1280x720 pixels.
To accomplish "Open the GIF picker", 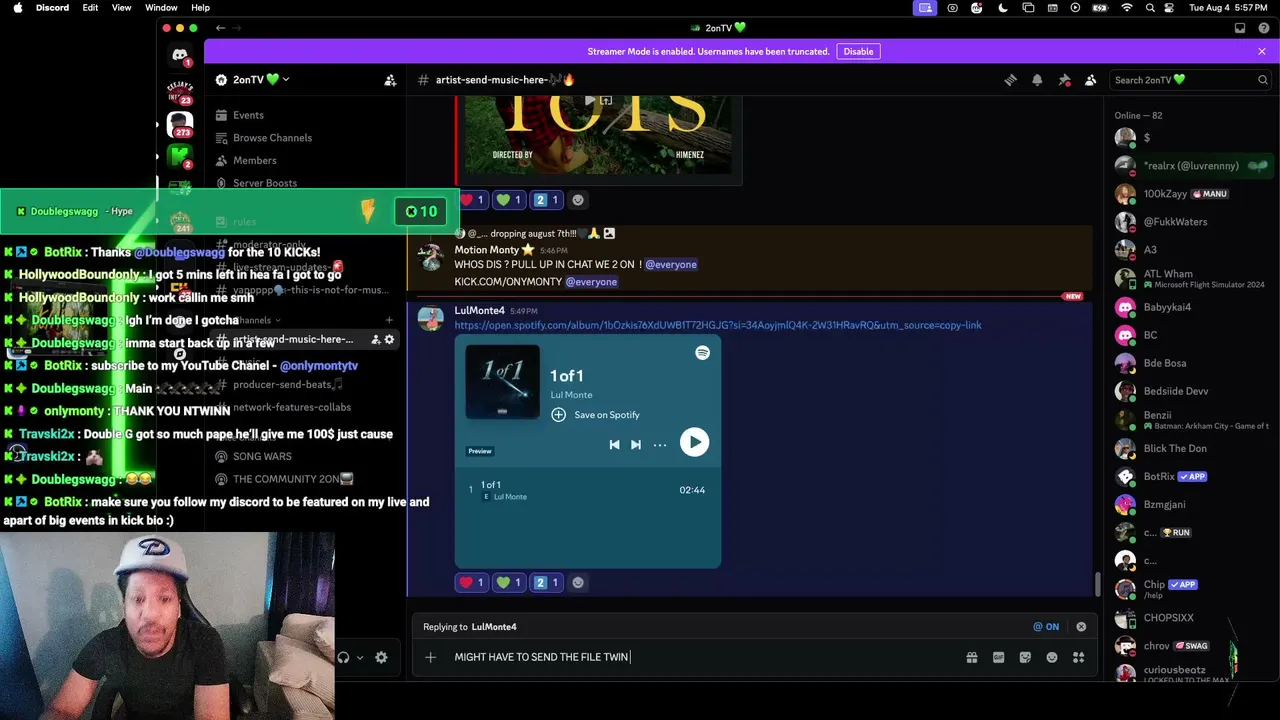I will (998, 657).
